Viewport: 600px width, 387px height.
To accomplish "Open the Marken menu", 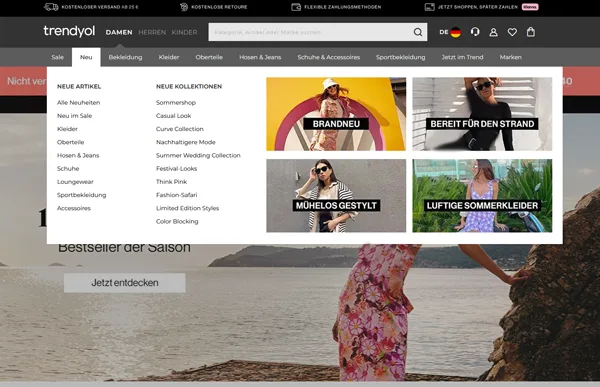I will pyautogui.click(x=510, y=57).
